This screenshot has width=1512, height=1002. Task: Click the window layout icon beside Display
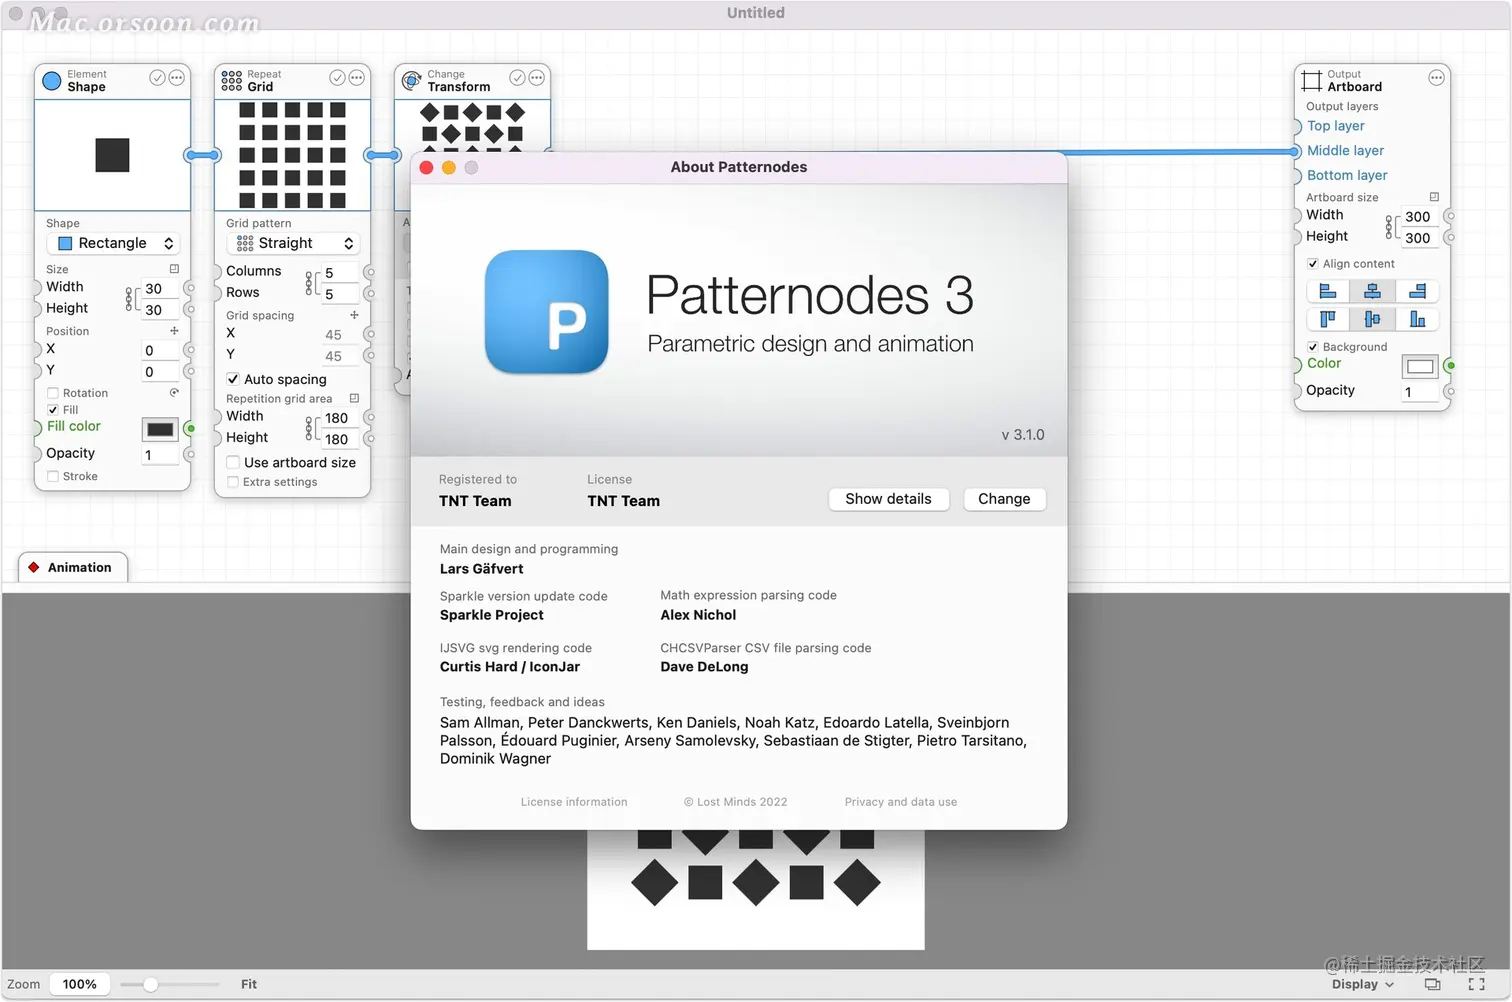pos(1432,985)
